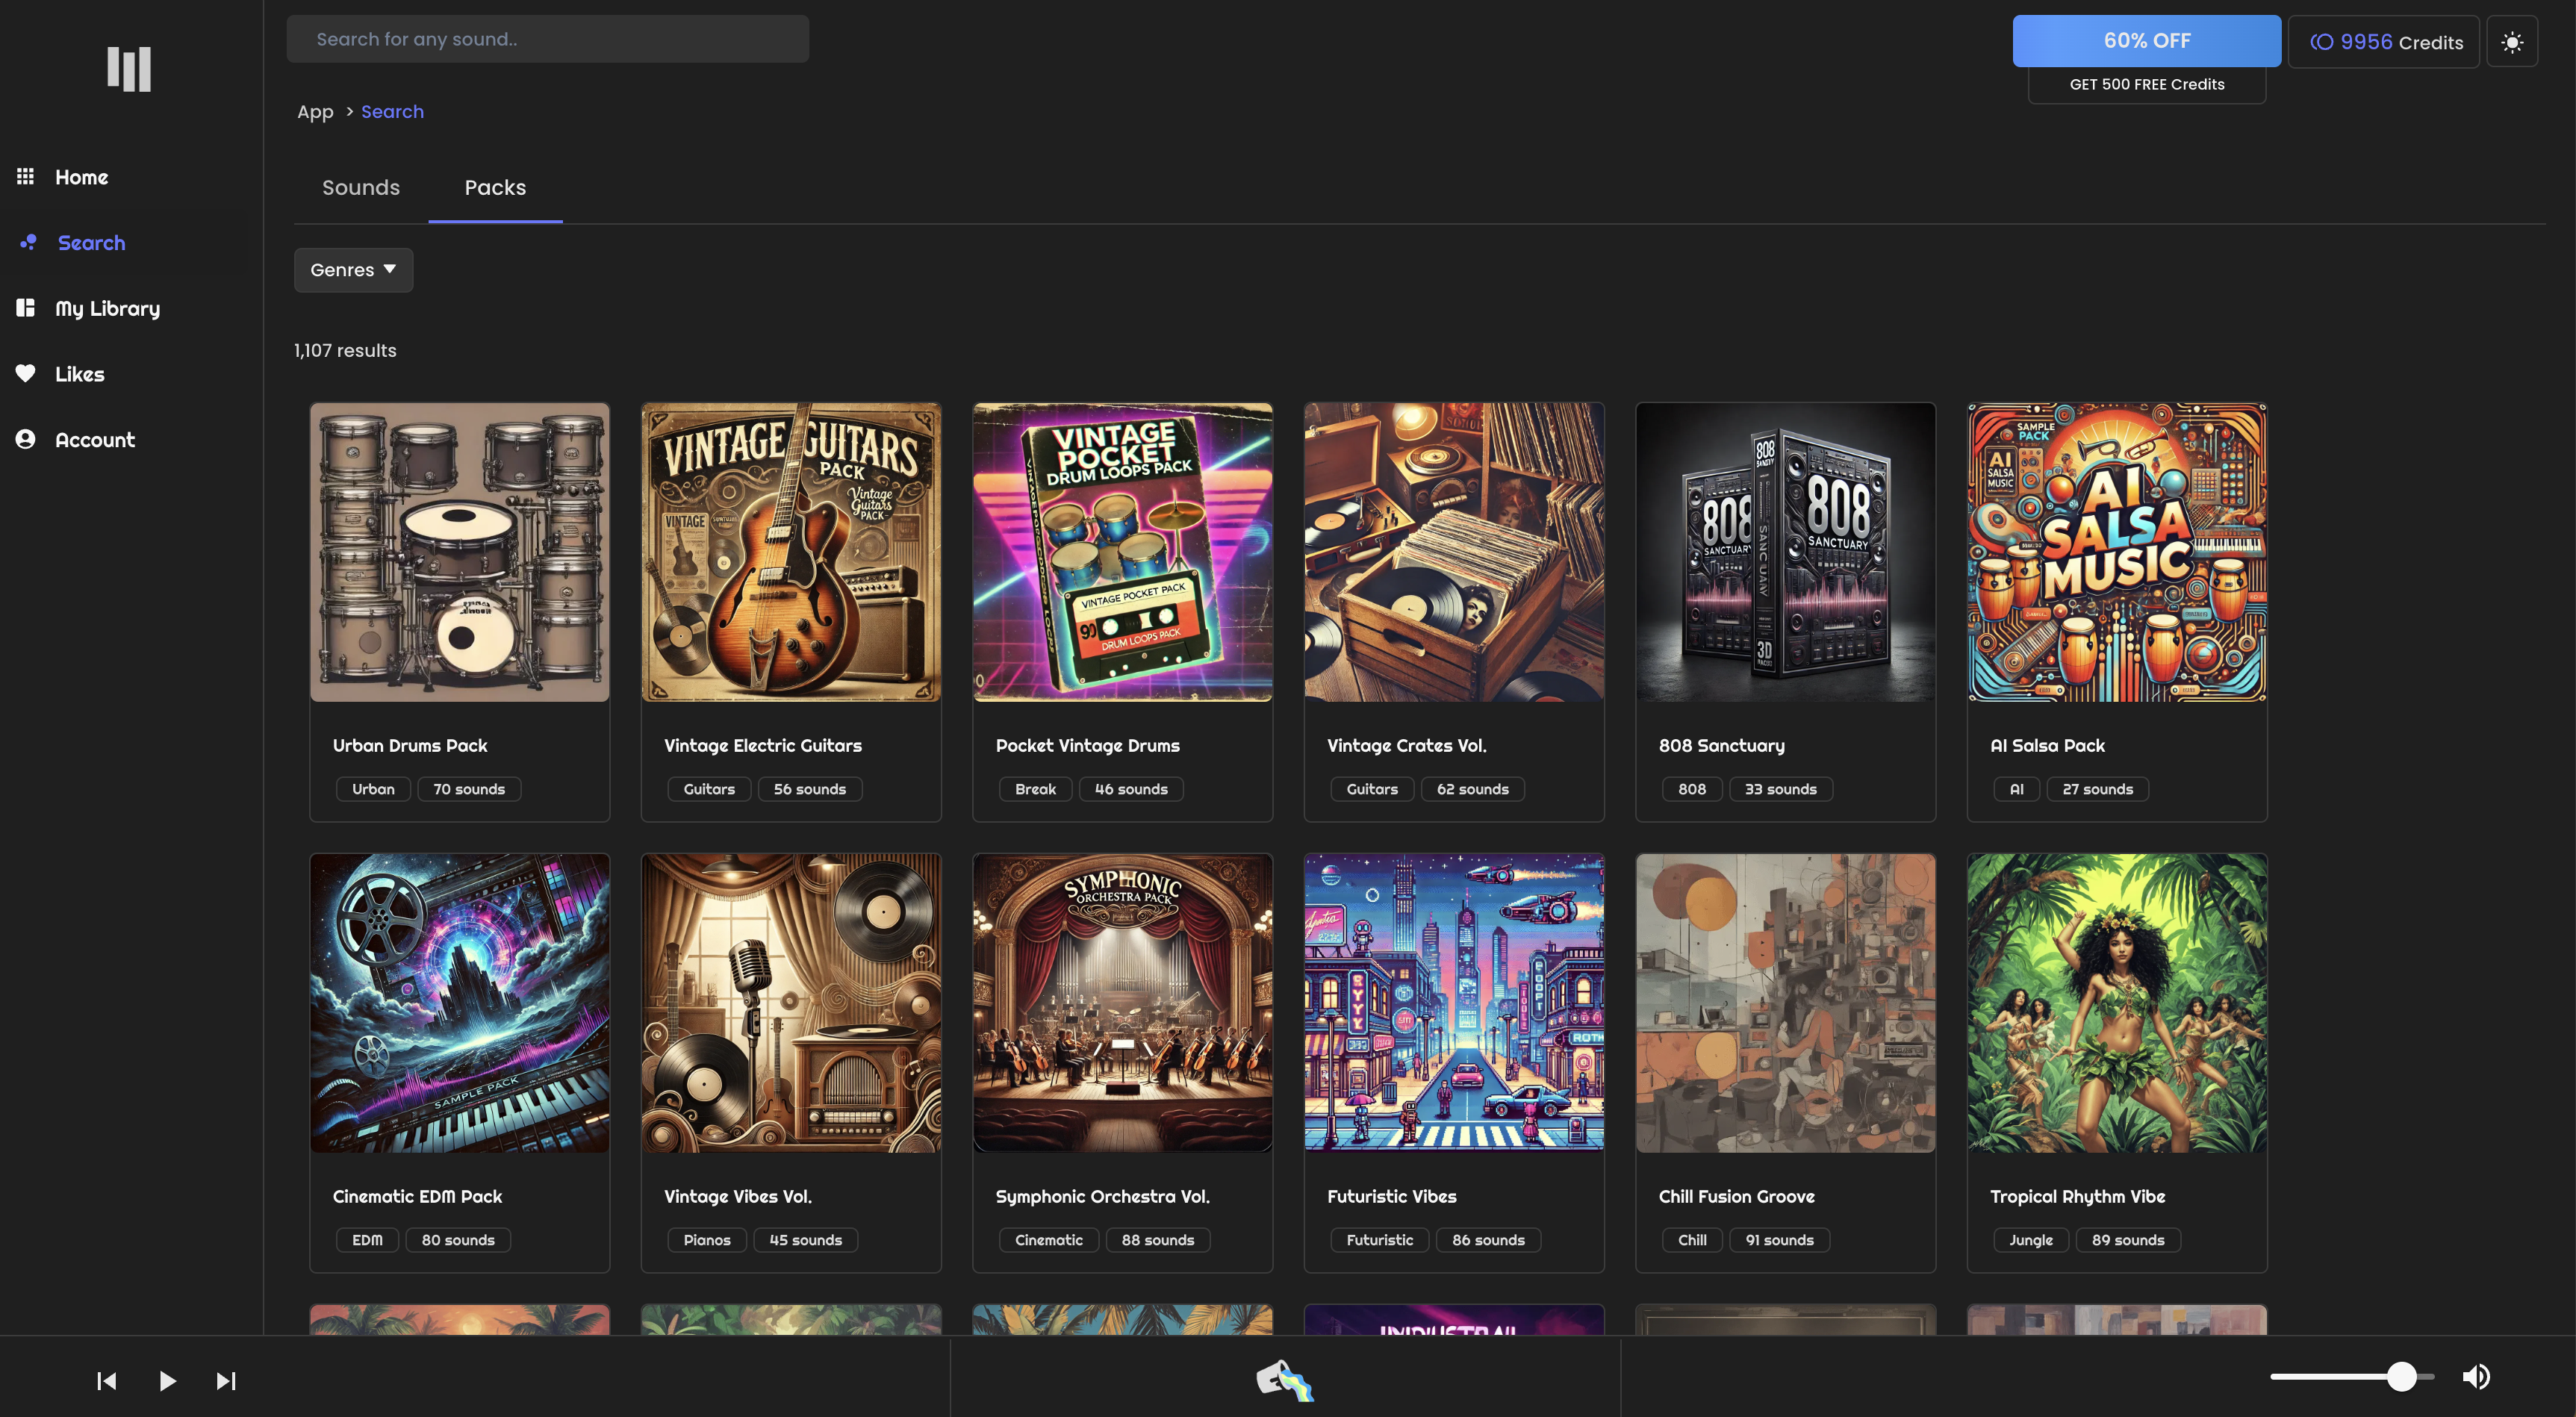Click the volume slider handle

pos(2401,1377)
